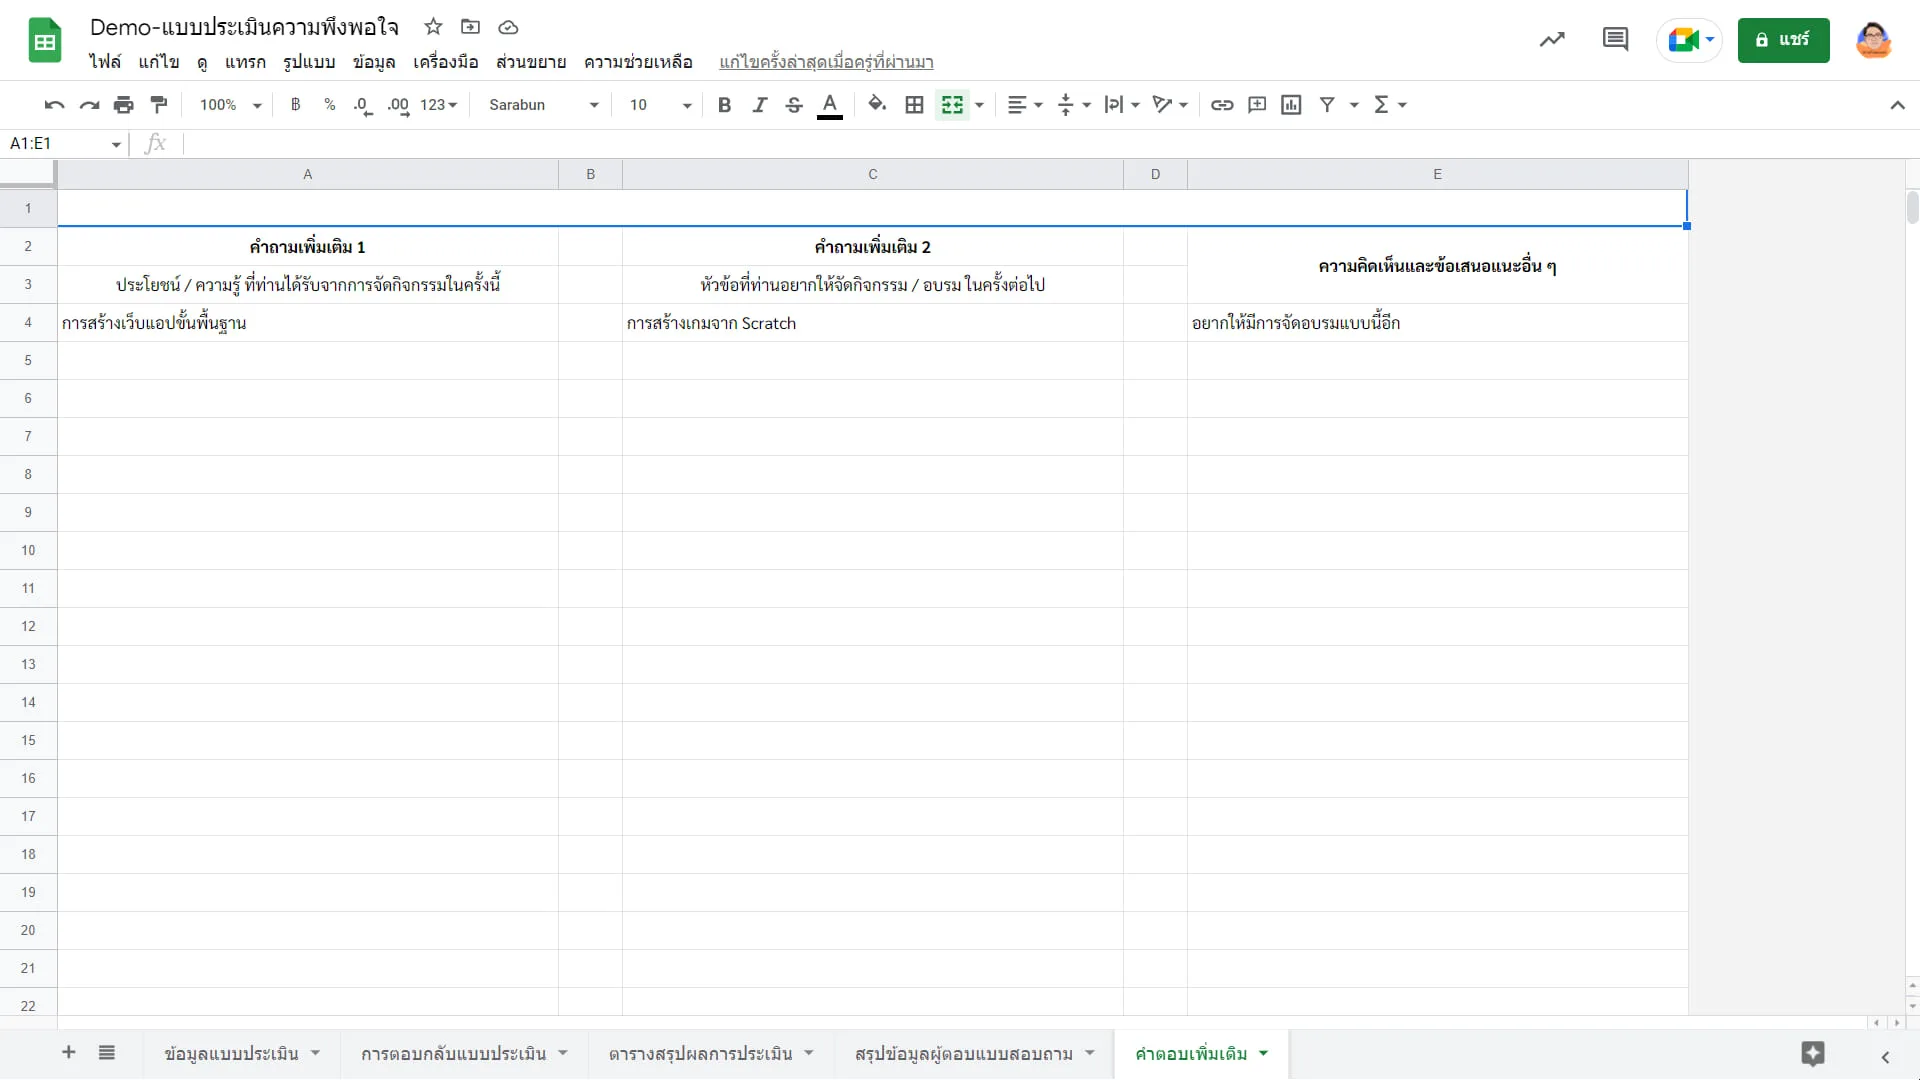Click the formula bar input field

(1050, 143)
